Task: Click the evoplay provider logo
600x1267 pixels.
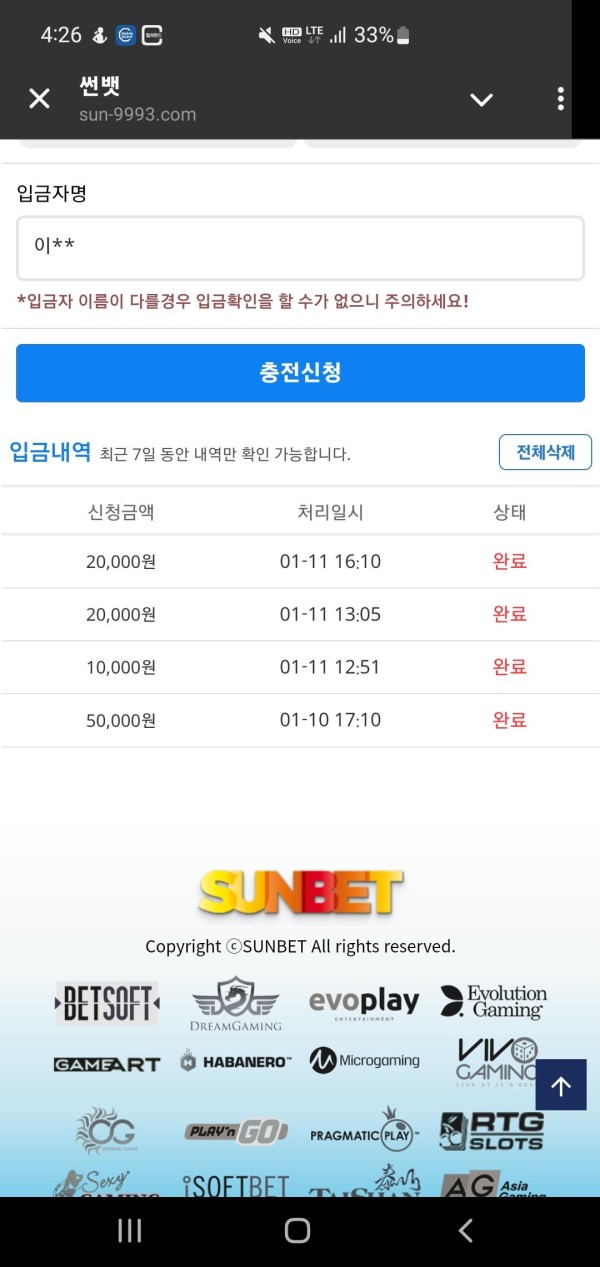Action: point(364,1003)
